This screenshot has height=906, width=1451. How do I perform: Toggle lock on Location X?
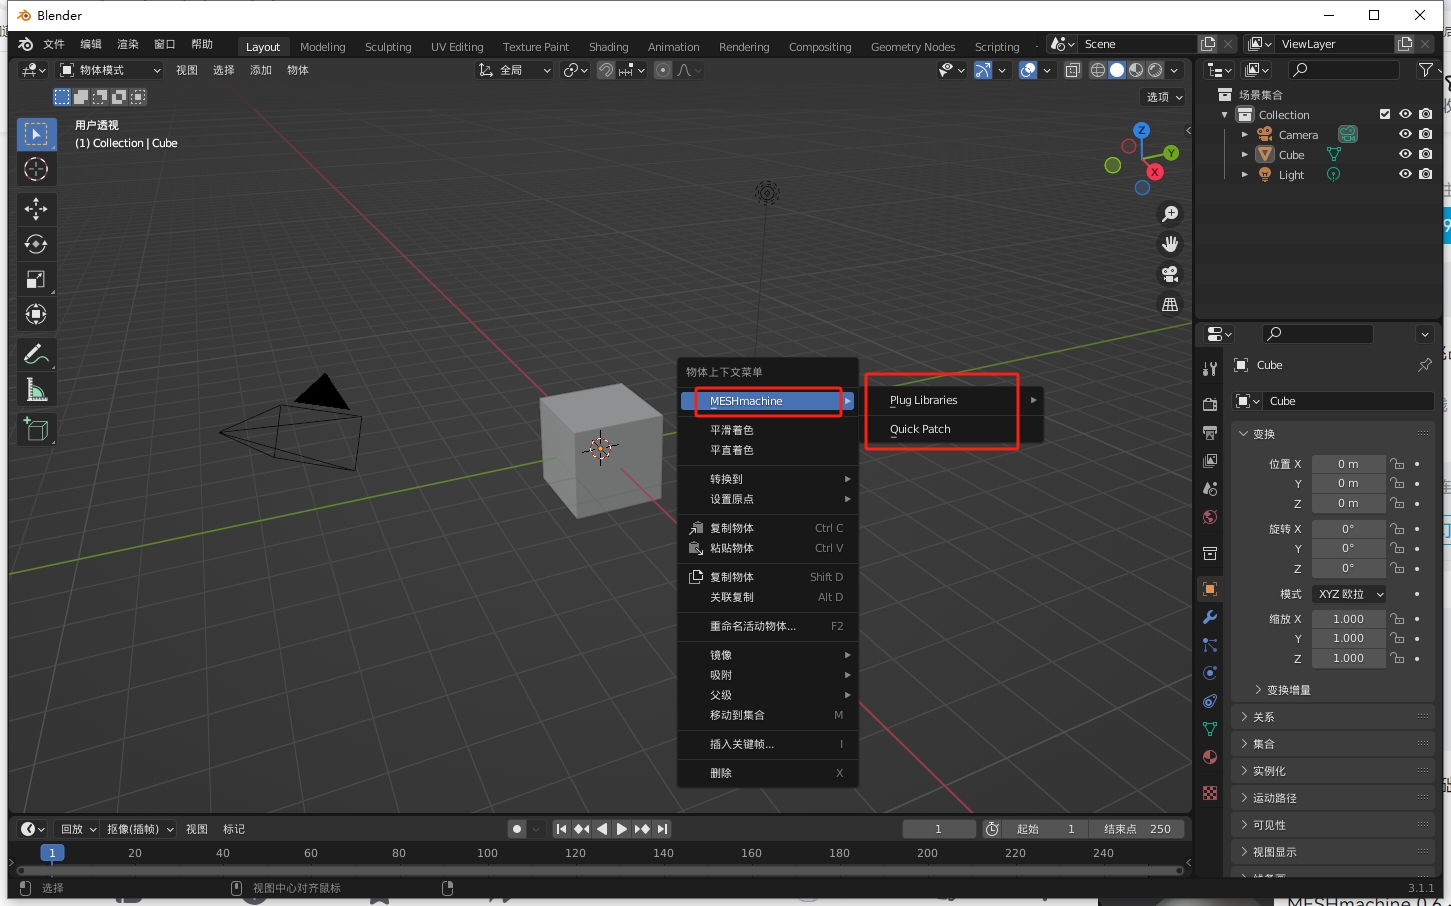tap(1397, 464)
